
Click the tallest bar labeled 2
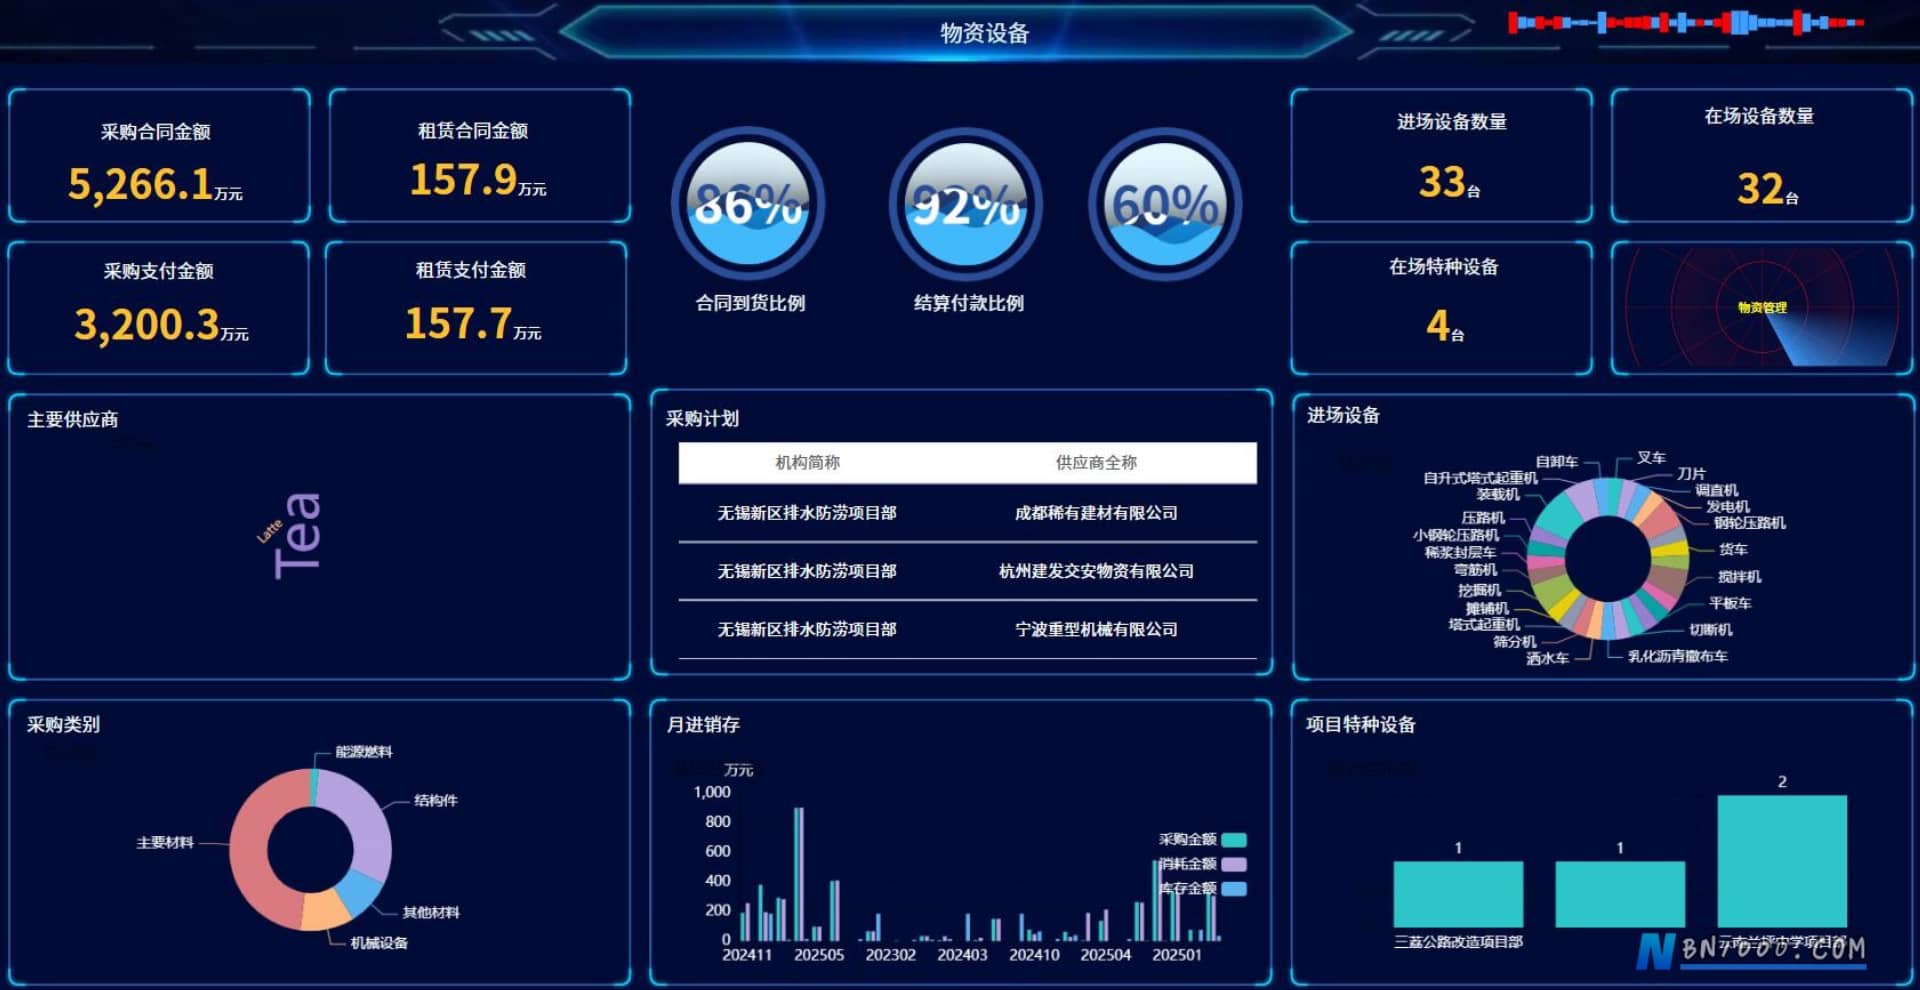tap(1782, 861)
